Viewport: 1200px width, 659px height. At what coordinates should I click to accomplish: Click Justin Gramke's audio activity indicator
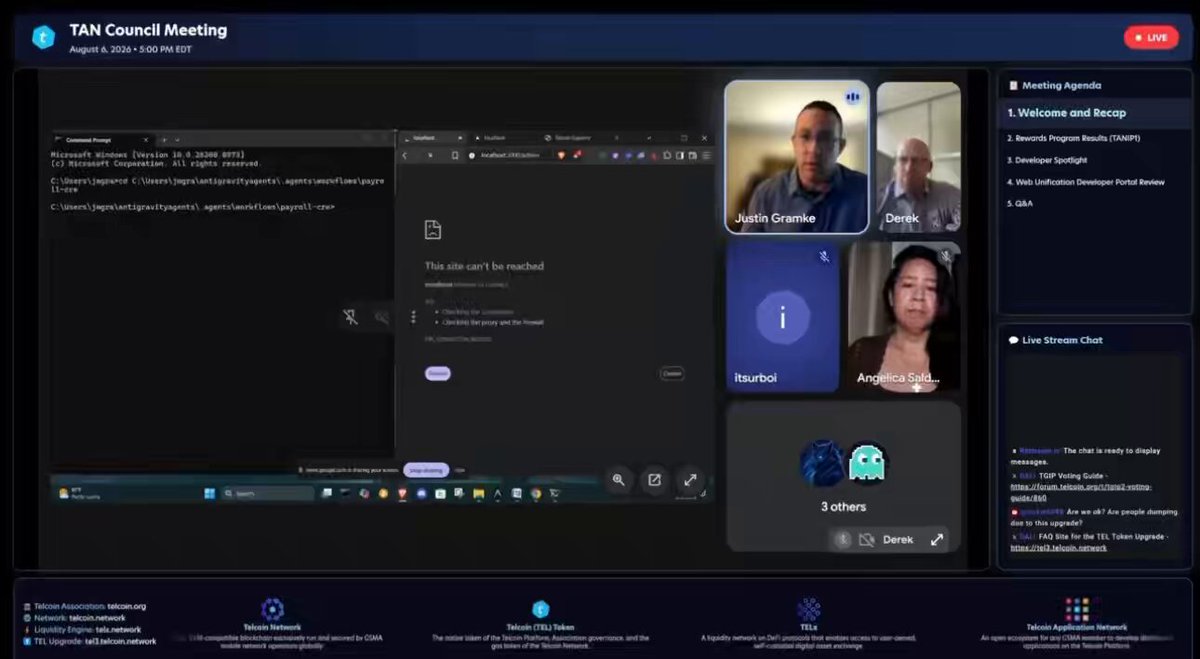pos(853,97)
